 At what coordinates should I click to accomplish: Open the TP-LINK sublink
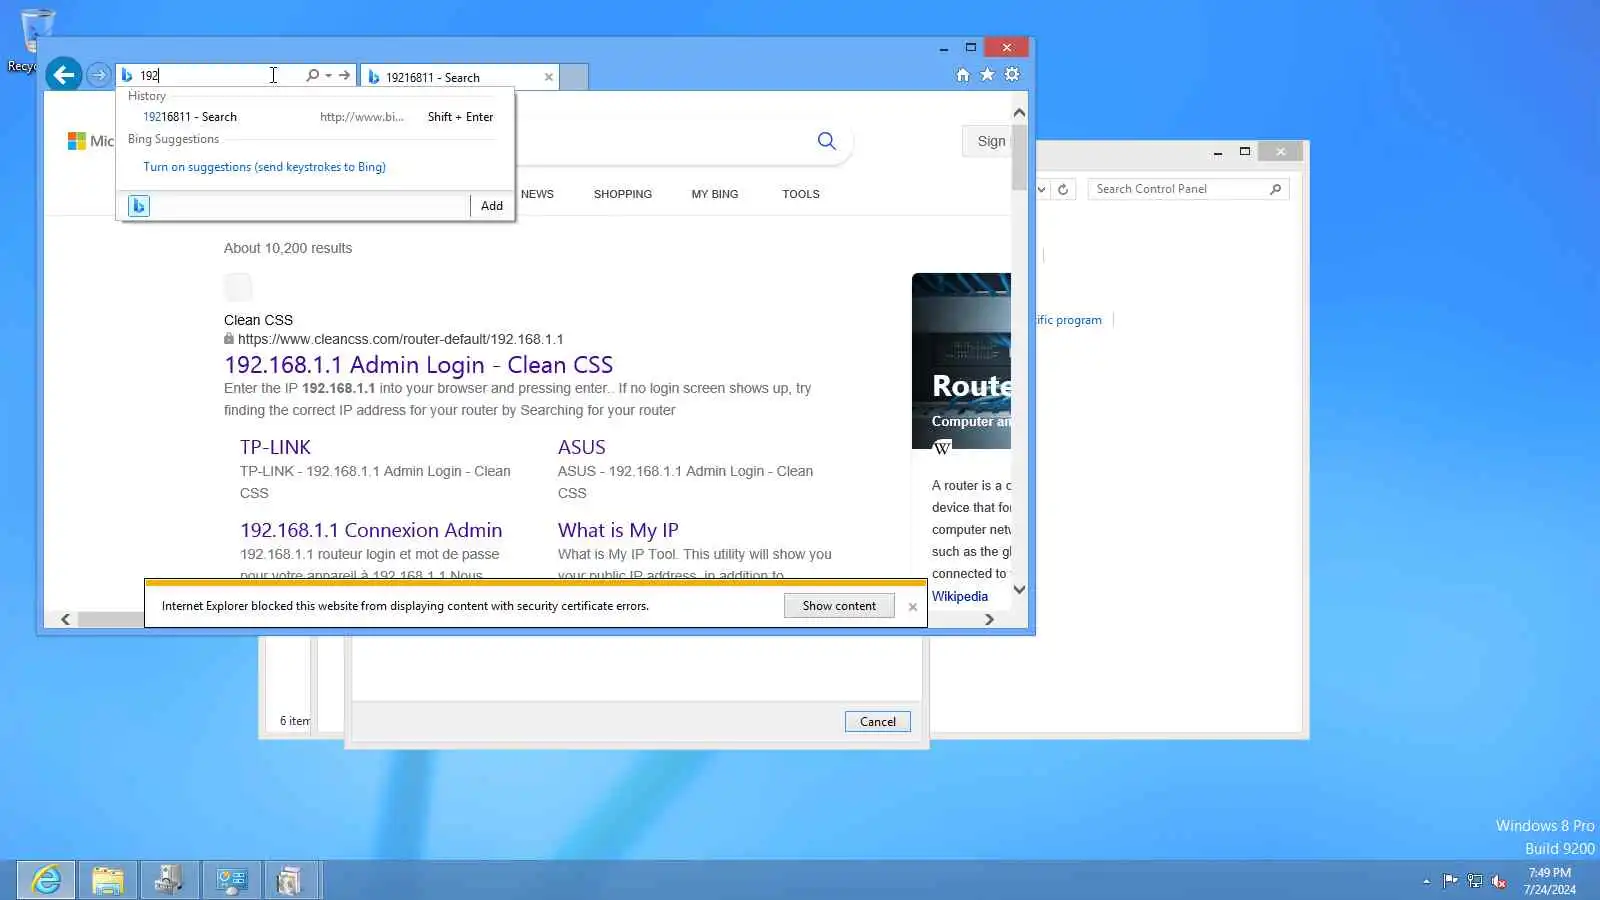275,447
